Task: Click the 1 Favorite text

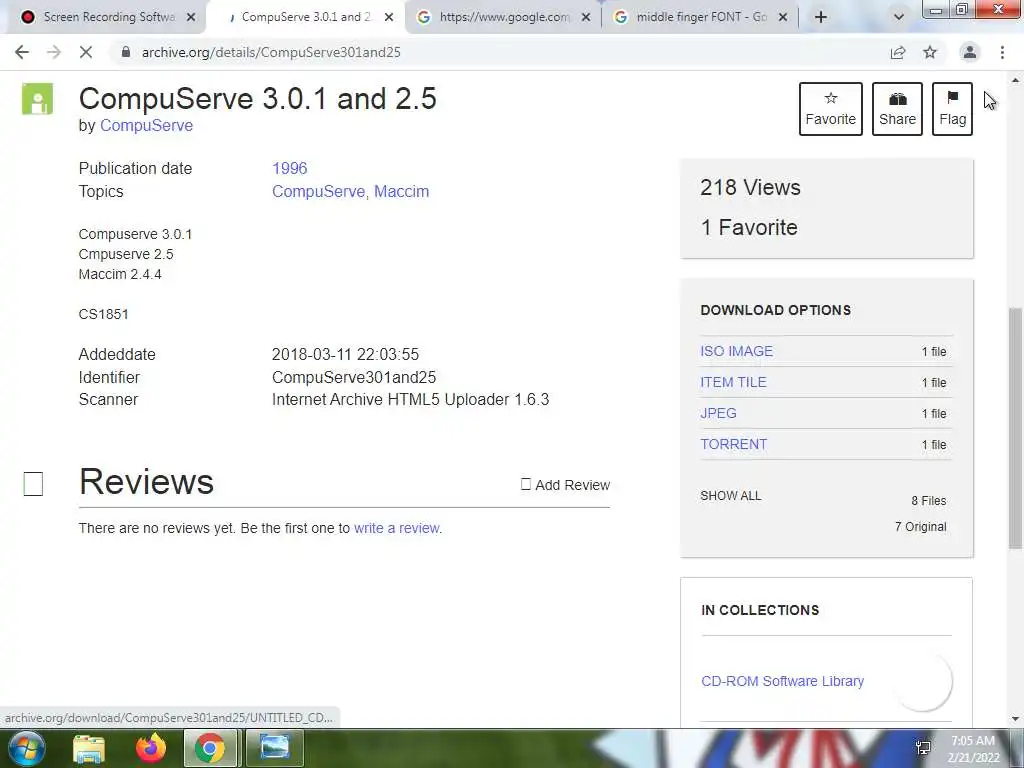Action: coord(749,227)
